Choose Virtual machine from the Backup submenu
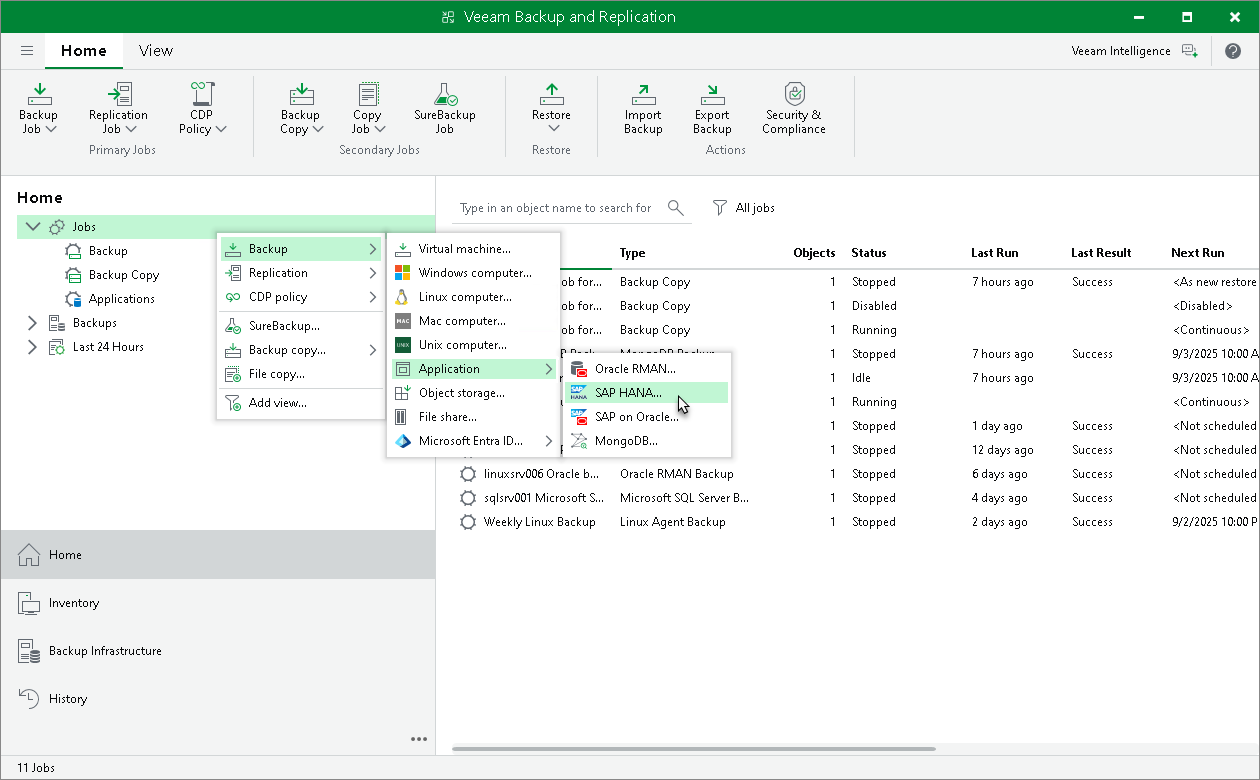Viewport: 1260px width, 780px height. pyautogui.click(x=473, y=249)
